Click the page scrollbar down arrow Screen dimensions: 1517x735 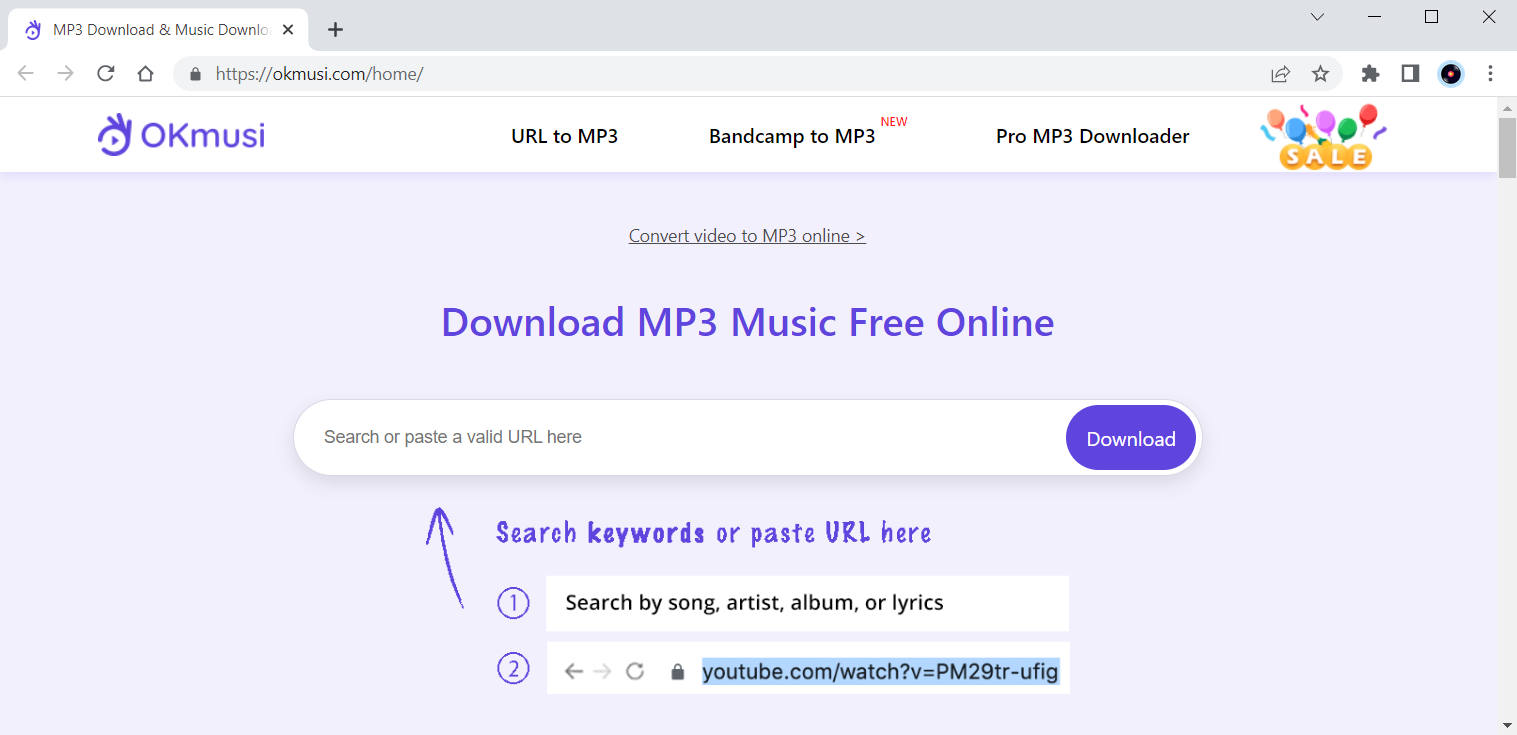coord(1507,724)
